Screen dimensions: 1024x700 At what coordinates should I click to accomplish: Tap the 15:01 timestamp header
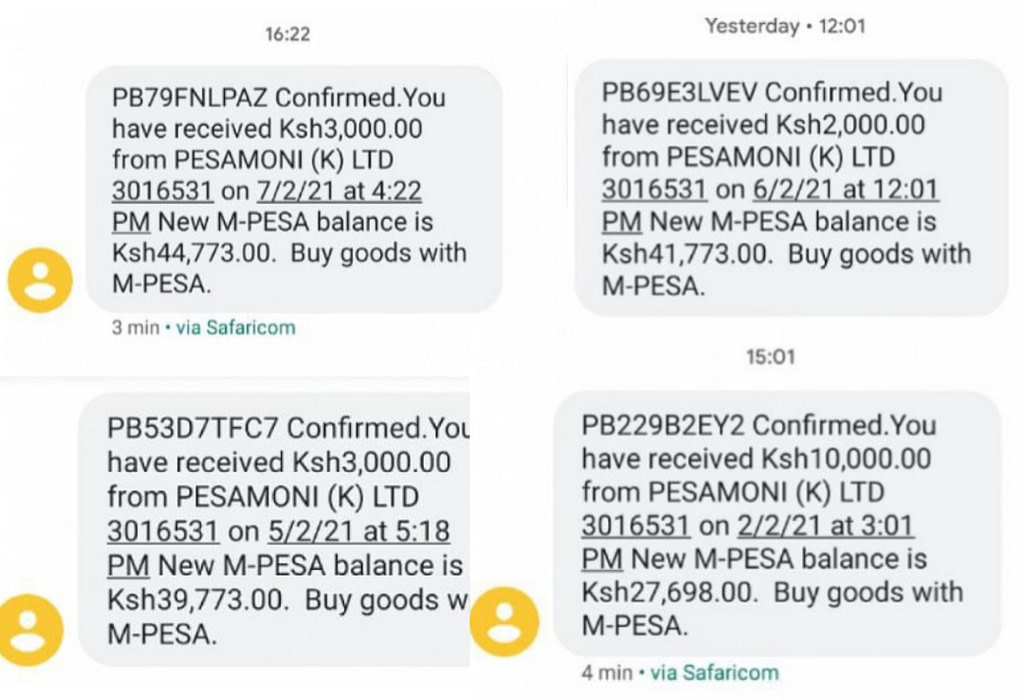pyautogui.click(x=771, y=357)
